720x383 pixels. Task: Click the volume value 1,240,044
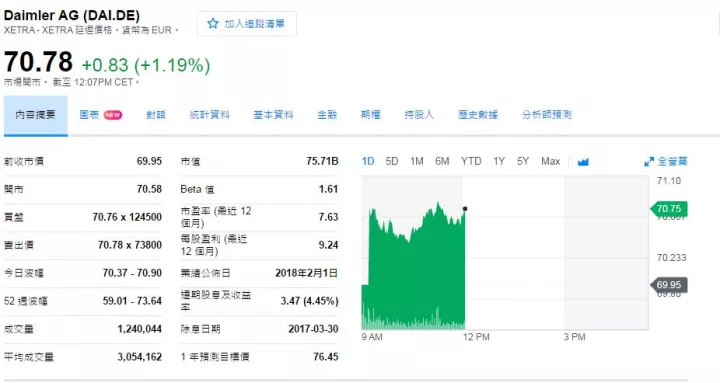[x=140, y=329]
